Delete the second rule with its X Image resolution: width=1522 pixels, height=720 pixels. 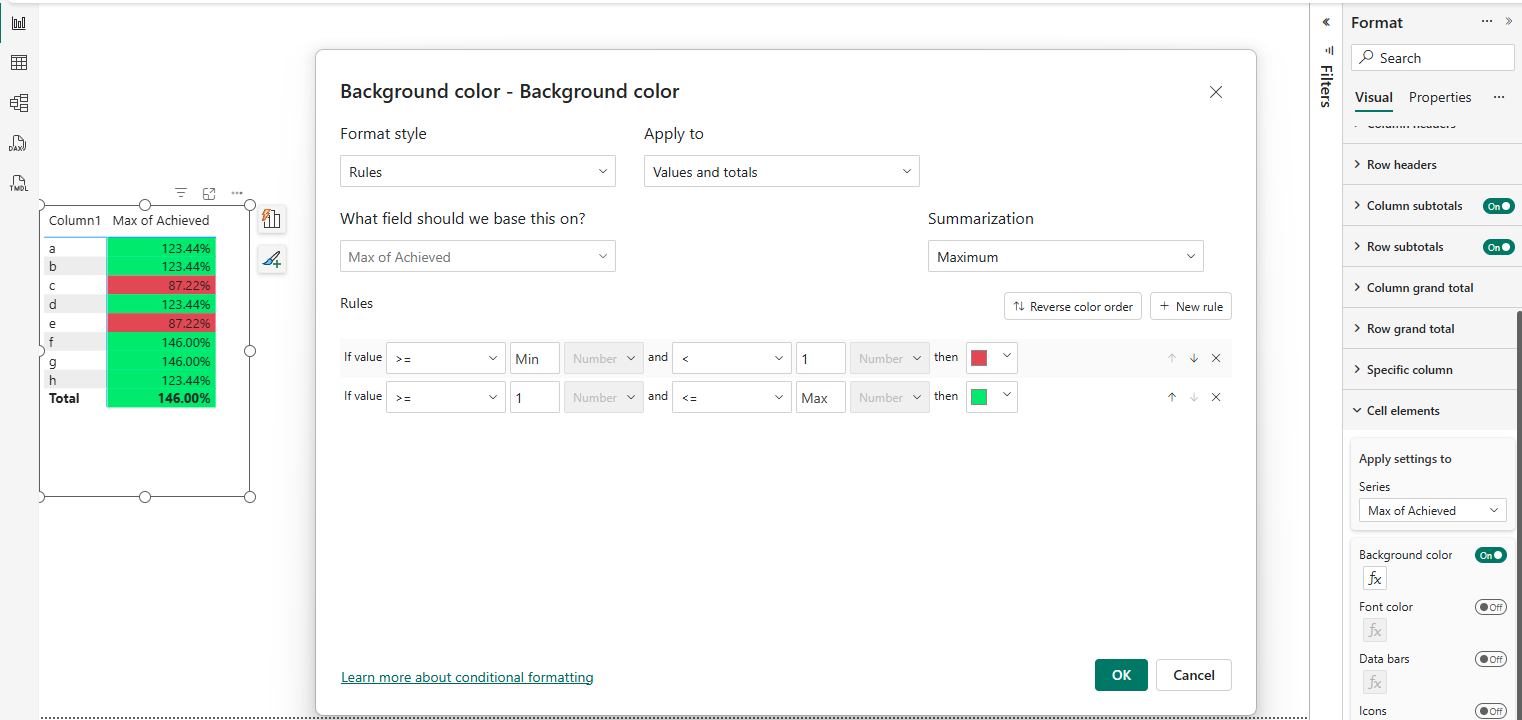(x=1216, y=397)
